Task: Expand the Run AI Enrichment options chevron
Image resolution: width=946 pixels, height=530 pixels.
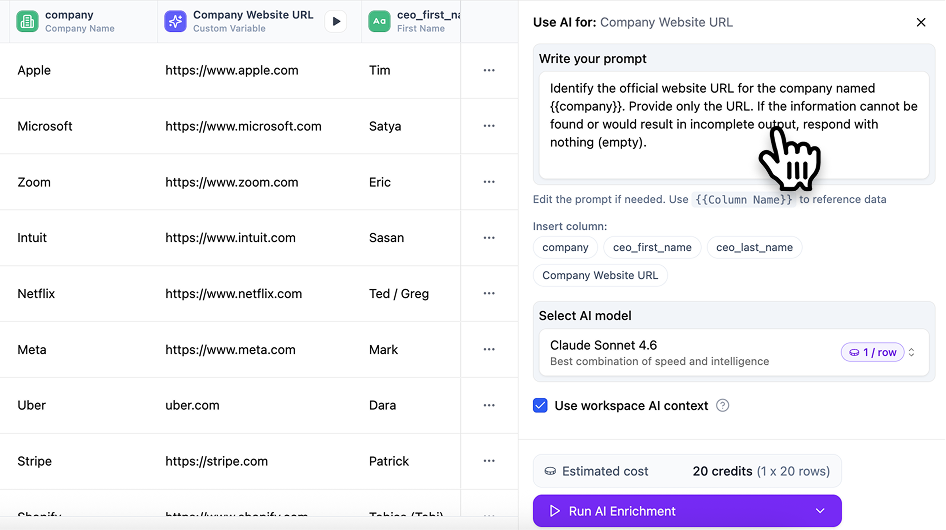Action: tap(820, 511)
